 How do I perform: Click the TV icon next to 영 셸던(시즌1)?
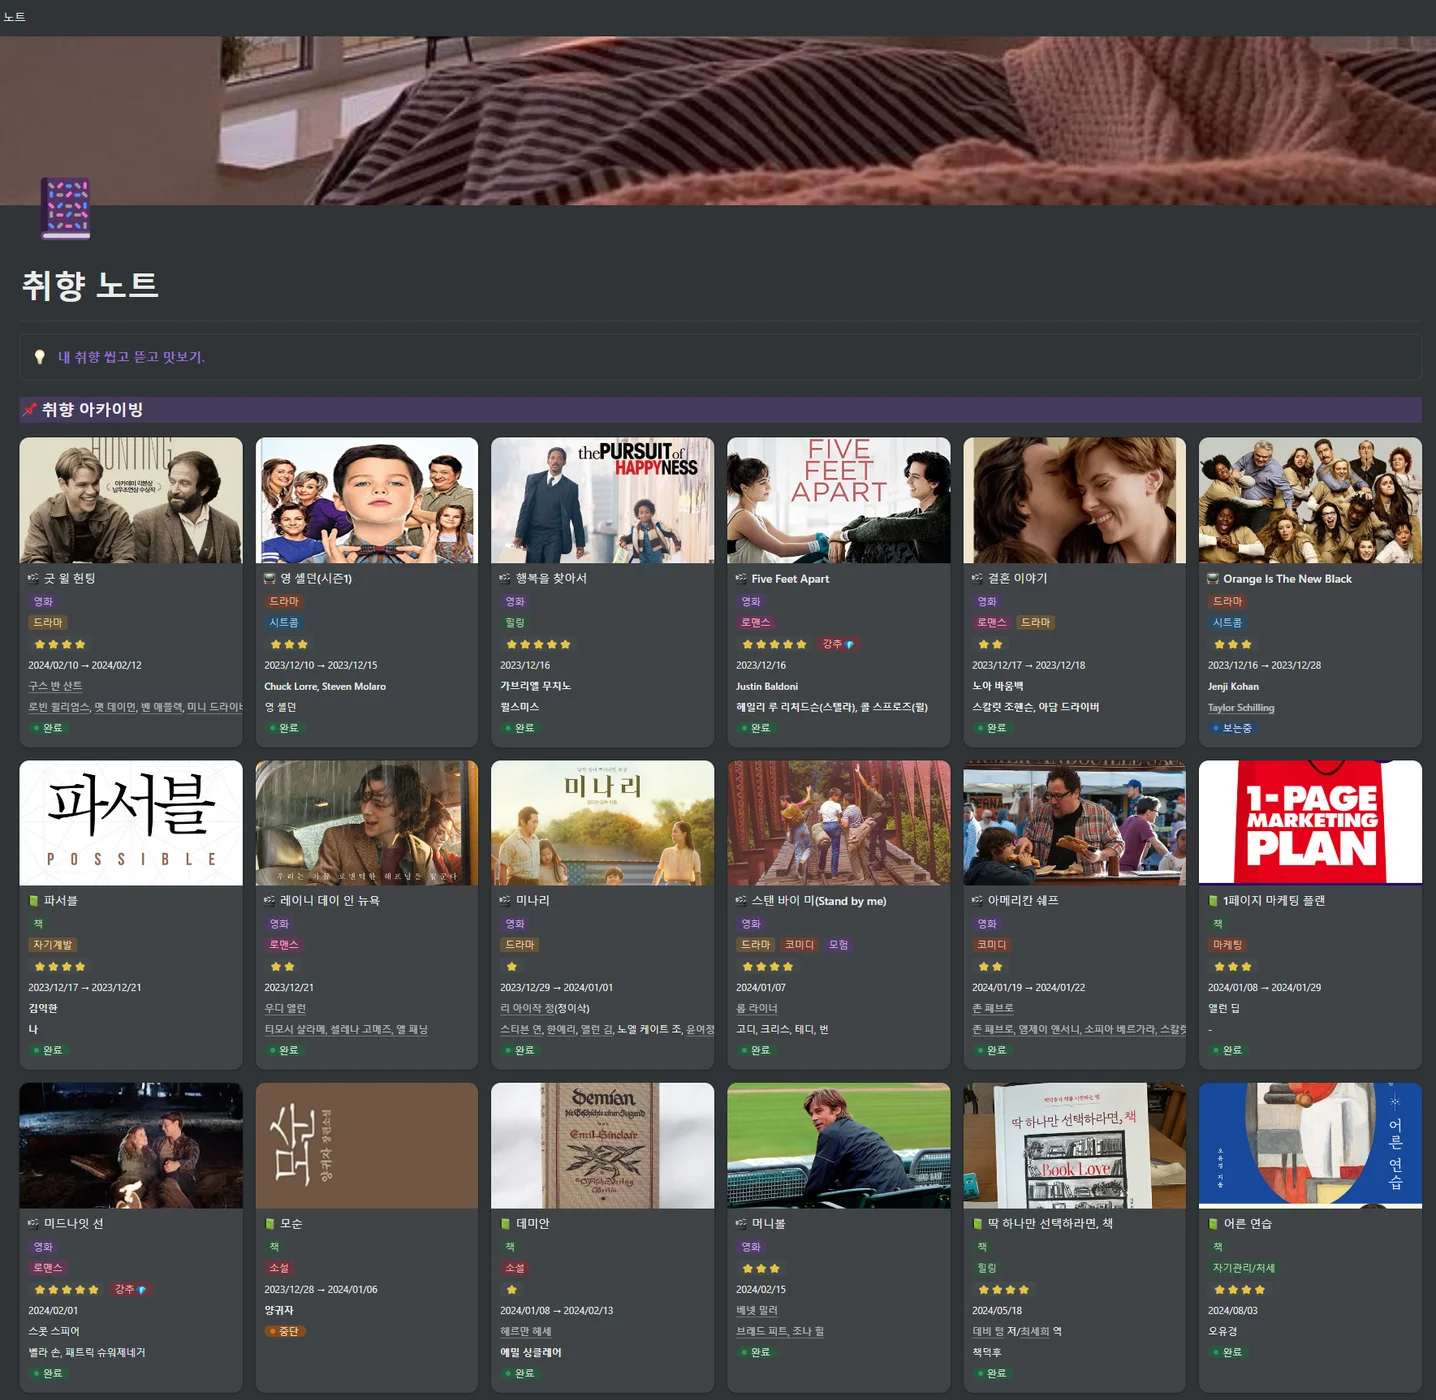269,578
